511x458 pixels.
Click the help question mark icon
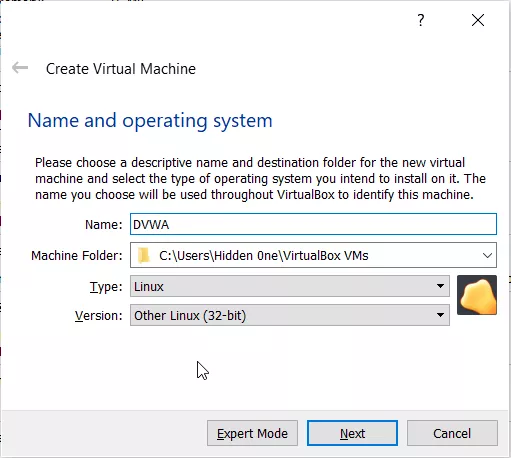(421, 20)
